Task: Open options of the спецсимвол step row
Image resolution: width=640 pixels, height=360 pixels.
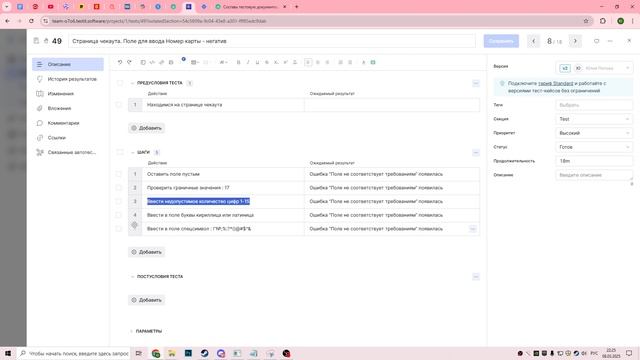Action: 473,229
